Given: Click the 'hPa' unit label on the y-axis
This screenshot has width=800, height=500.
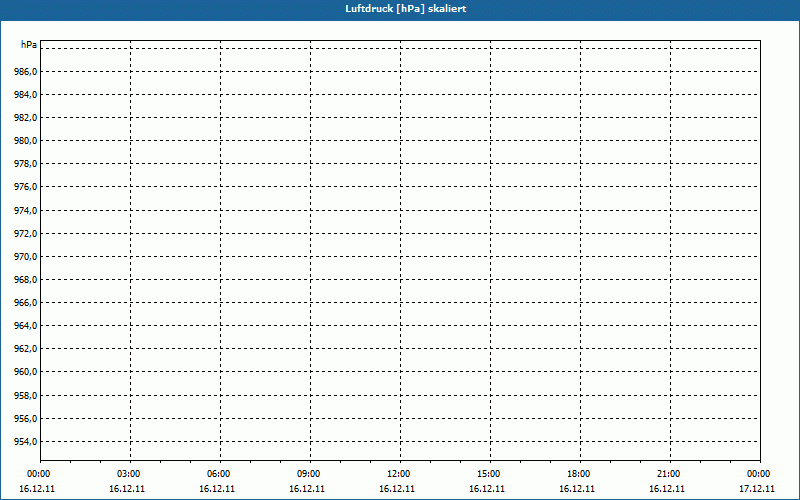Looking at the screenshot, I should tap(29, 44).
